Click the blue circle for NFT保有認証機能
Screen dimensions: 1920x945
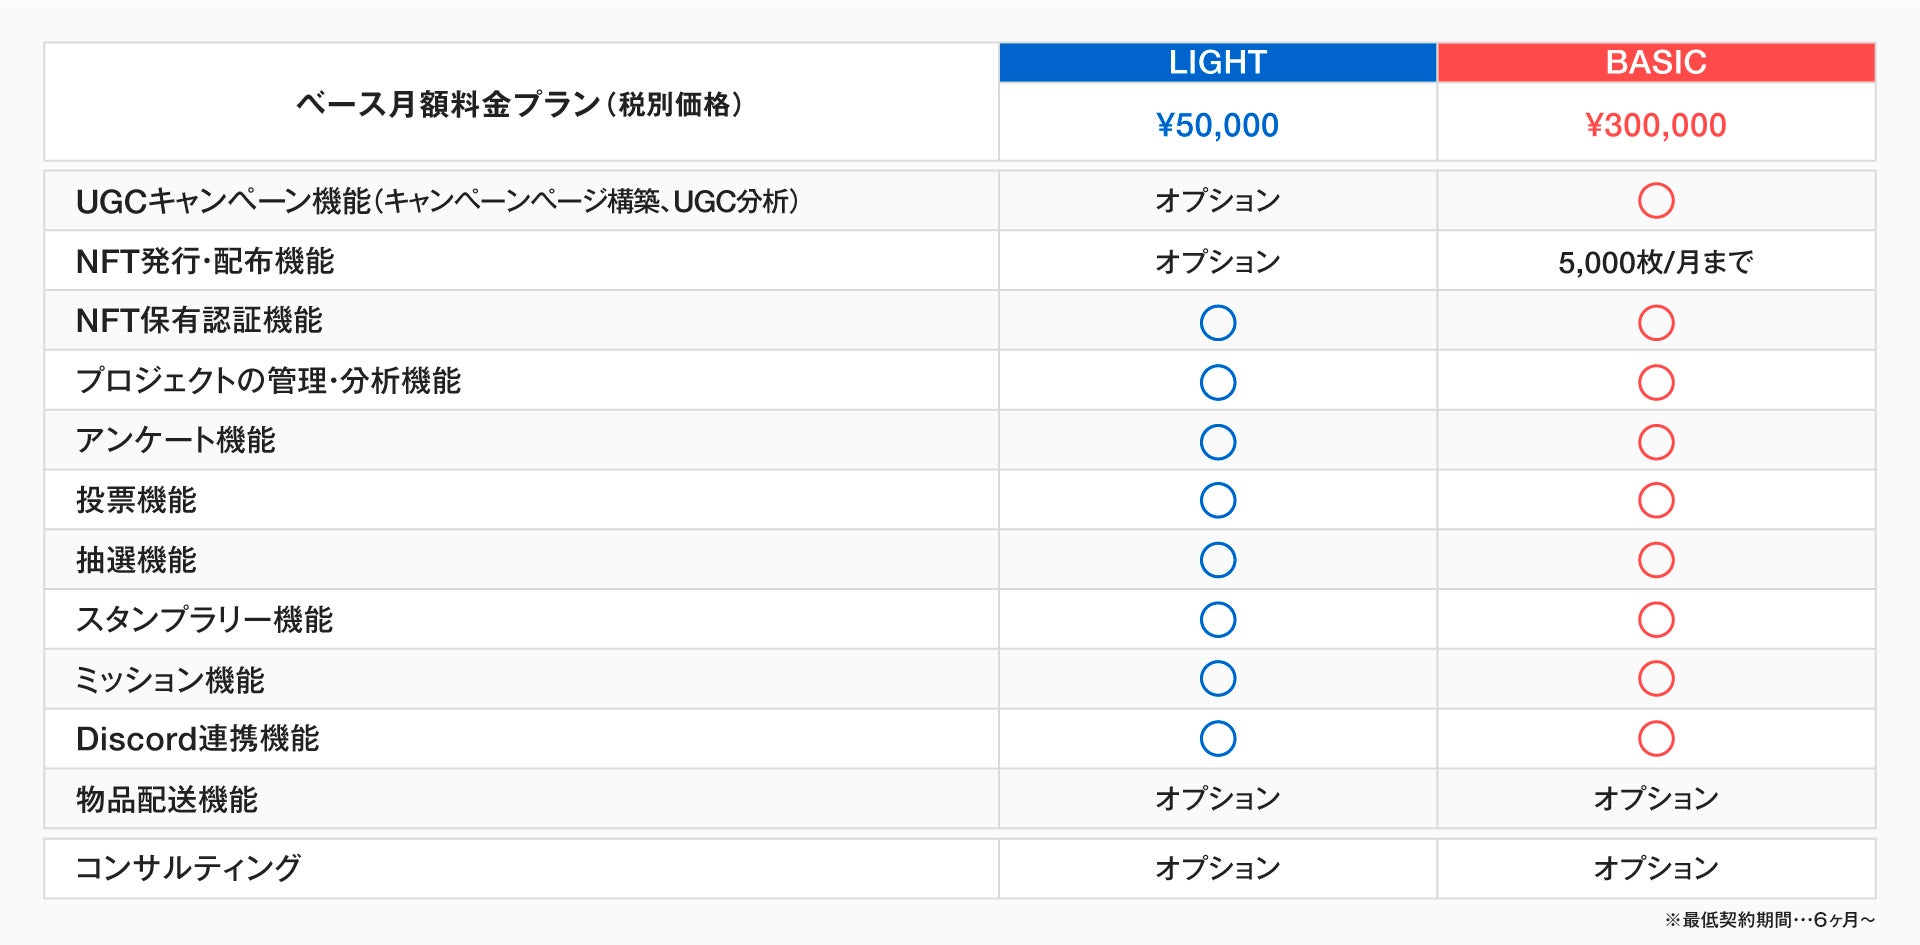tap(1217, 322)
